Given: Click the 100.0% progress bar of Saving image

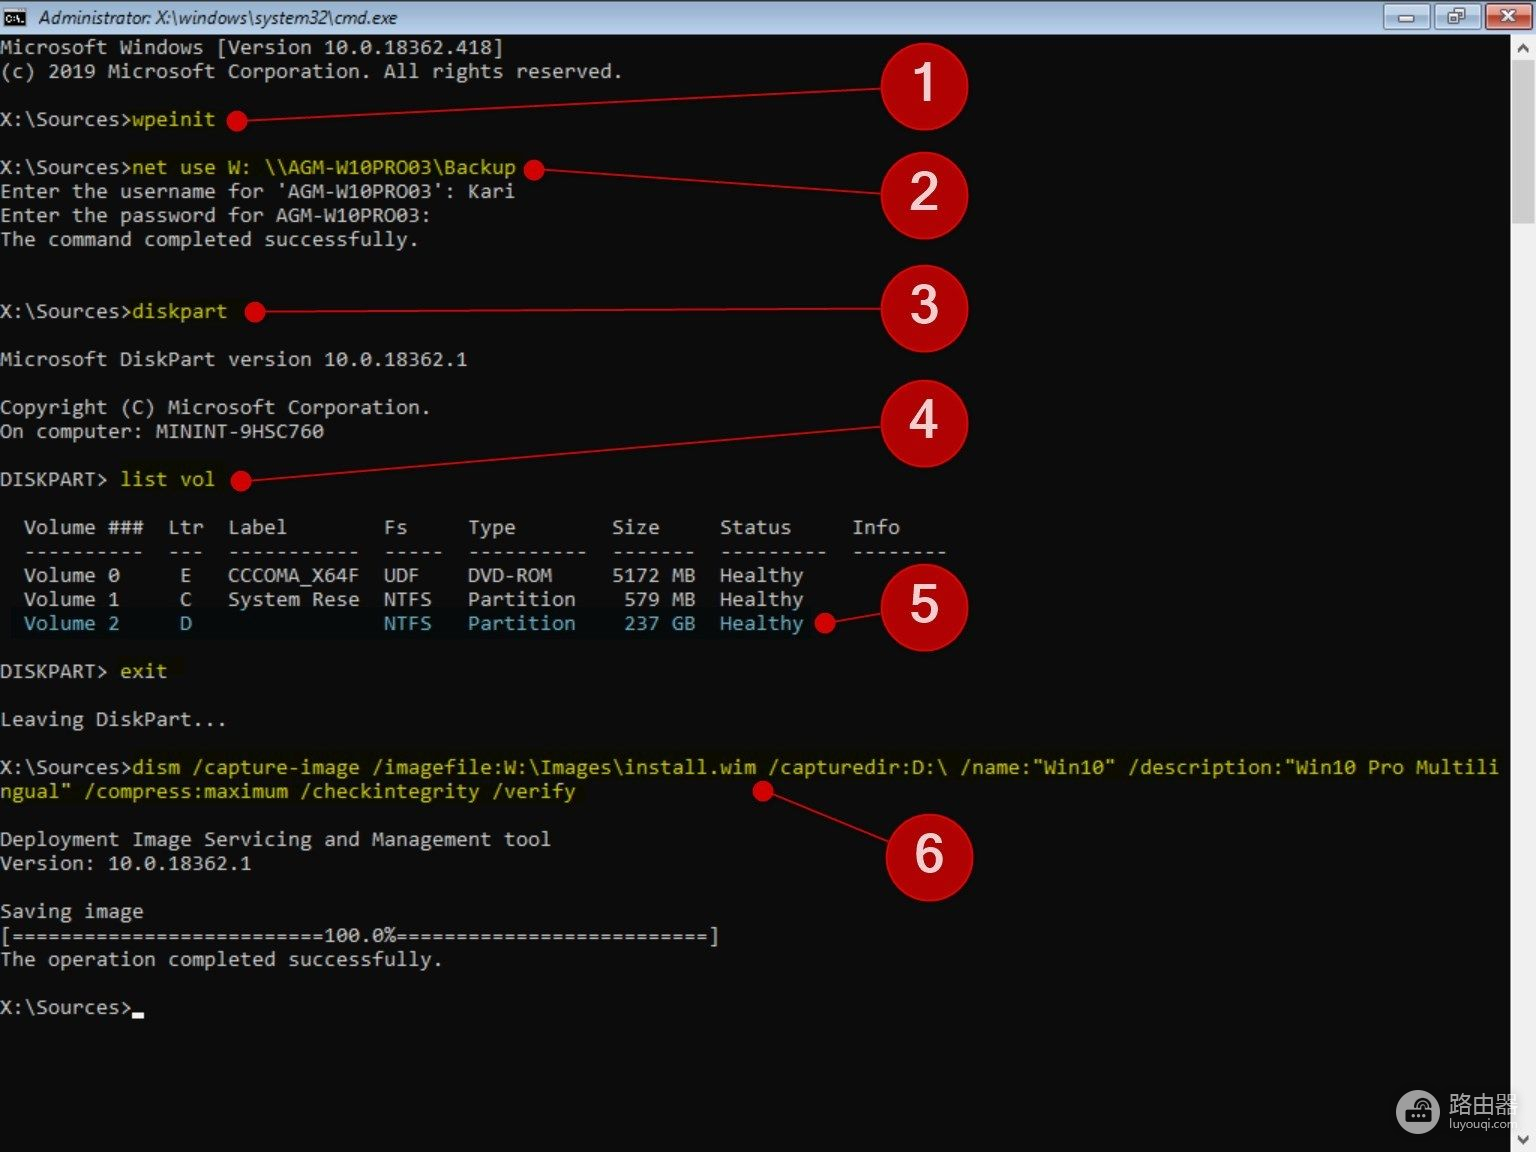Looking at the screenshot, I should 360,936.
